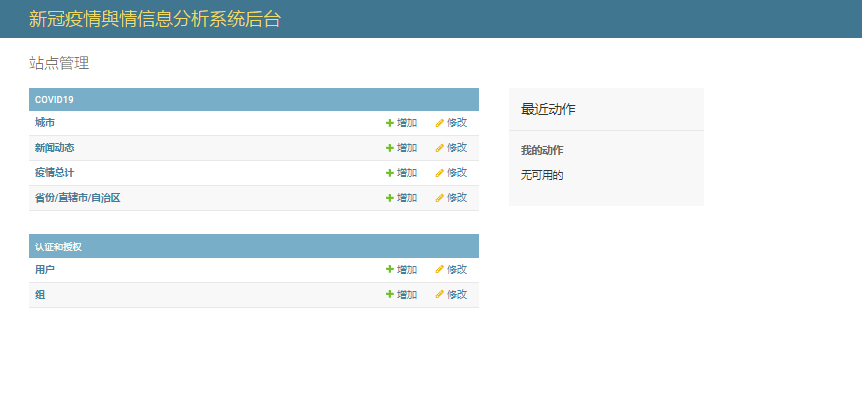Click the green plus icon for 城市

(x=390, y=123)
